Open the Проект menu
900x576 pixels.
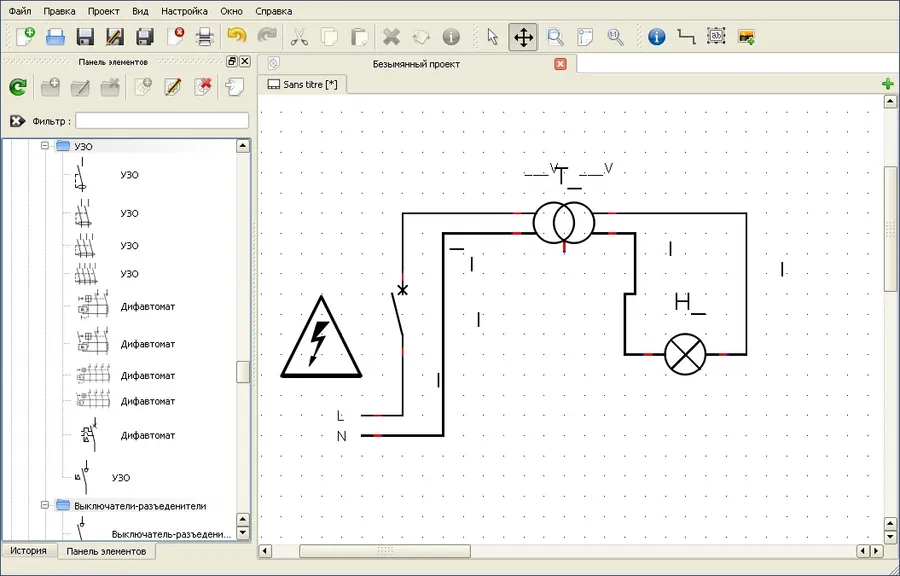[103, 11]
